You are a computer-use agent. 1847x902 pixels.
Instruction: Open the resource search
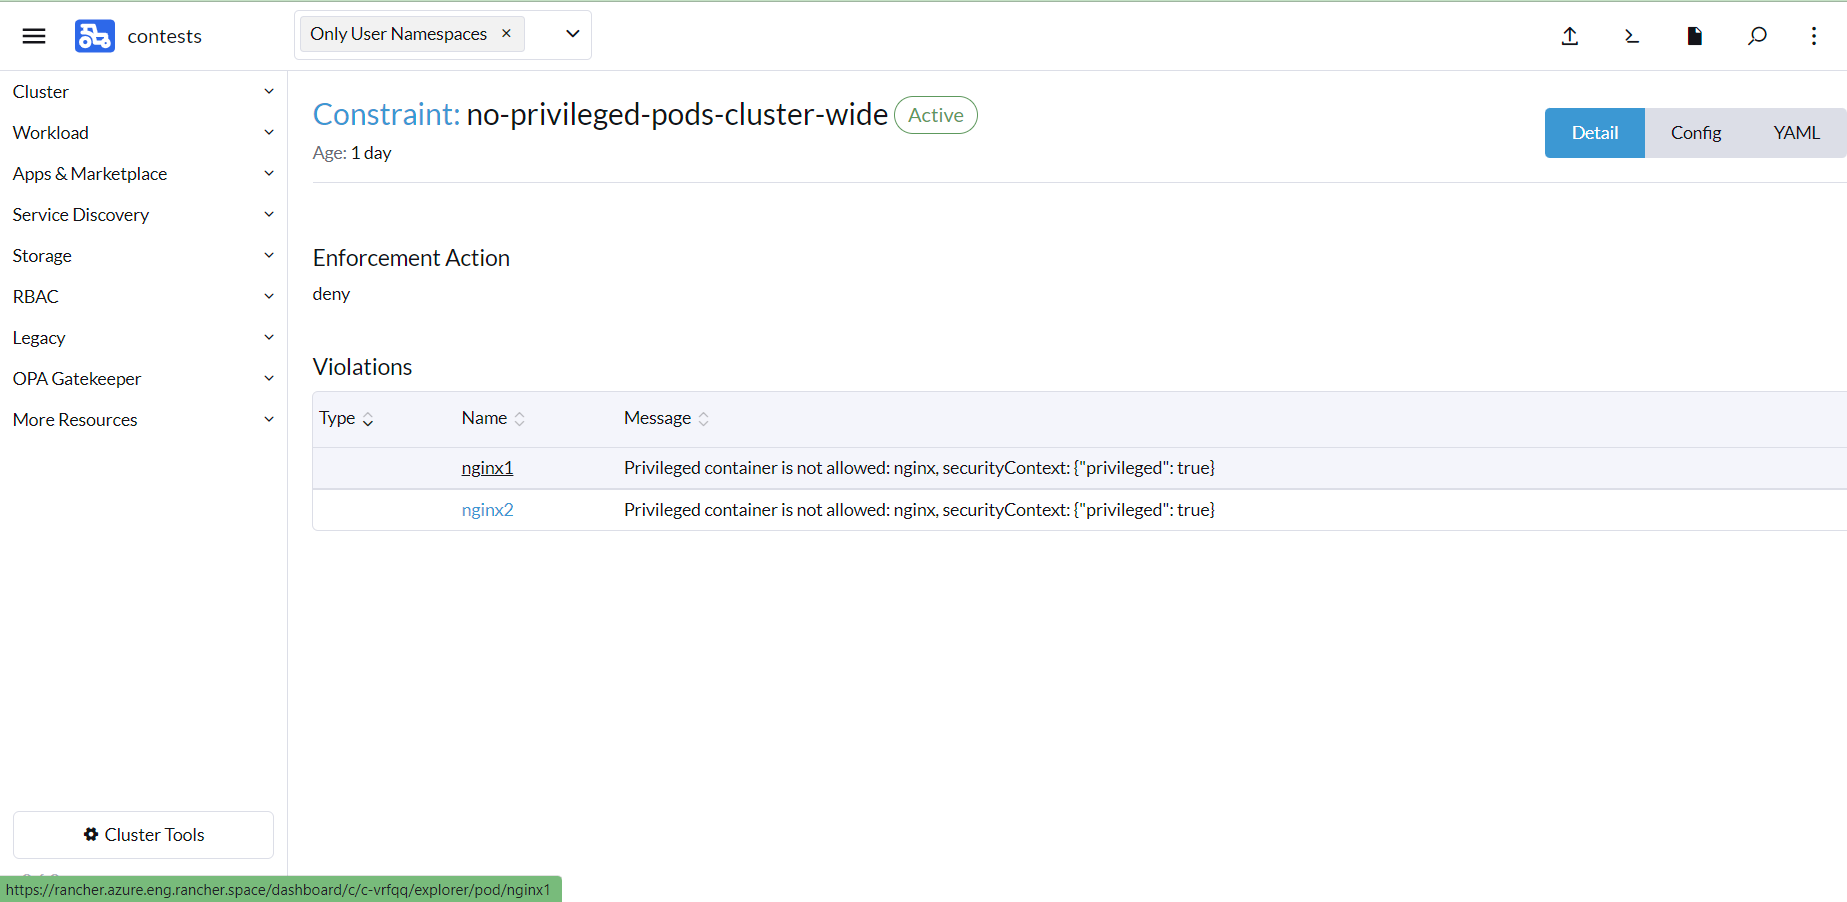(x=1757, y=36)
